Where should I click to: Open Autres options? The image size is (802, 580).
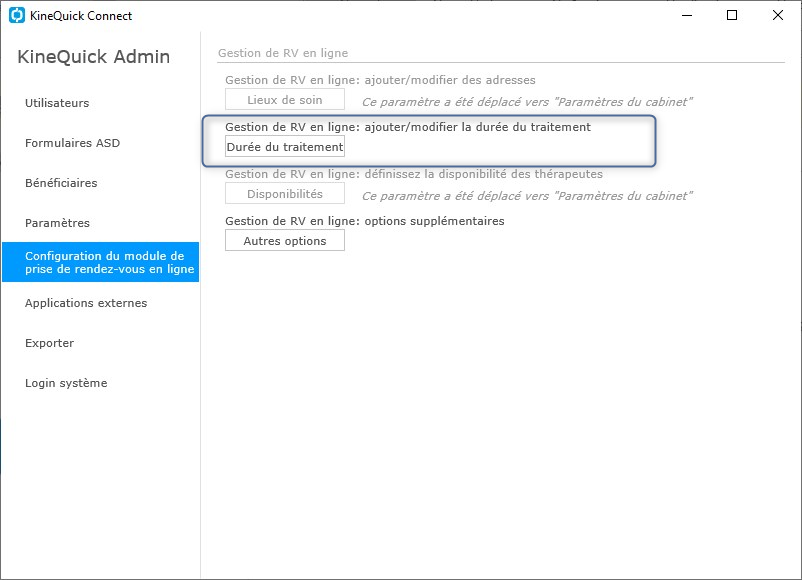point(285,241)
